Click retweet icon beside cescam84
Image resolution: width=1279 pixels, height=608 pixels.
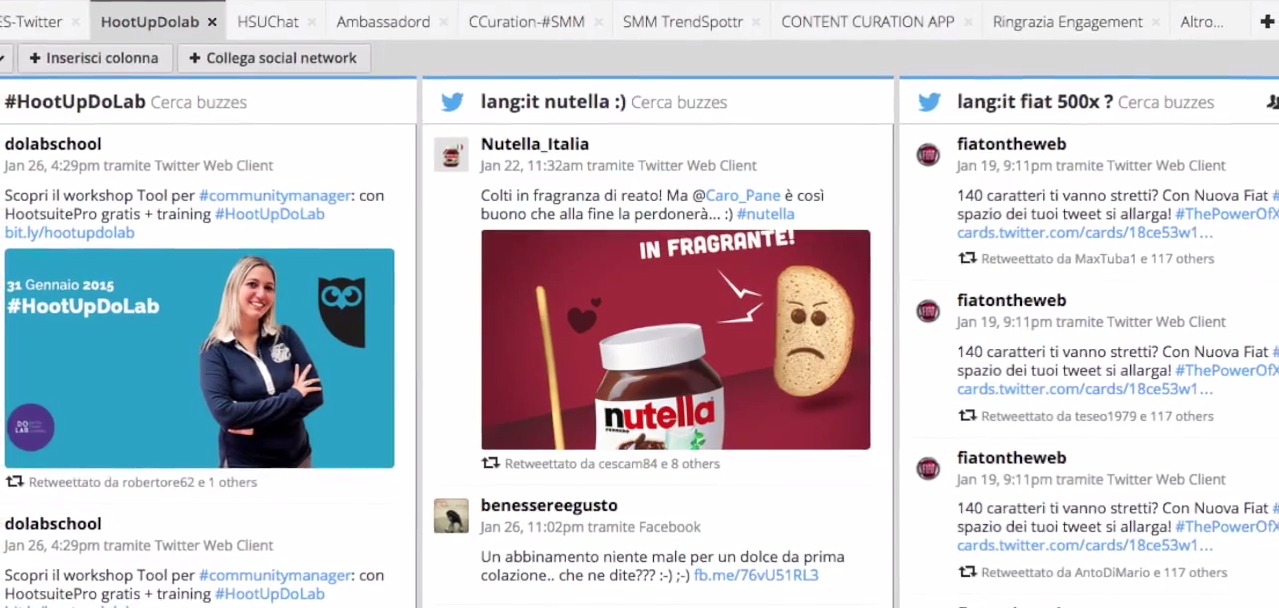click(x=490, y=464)
